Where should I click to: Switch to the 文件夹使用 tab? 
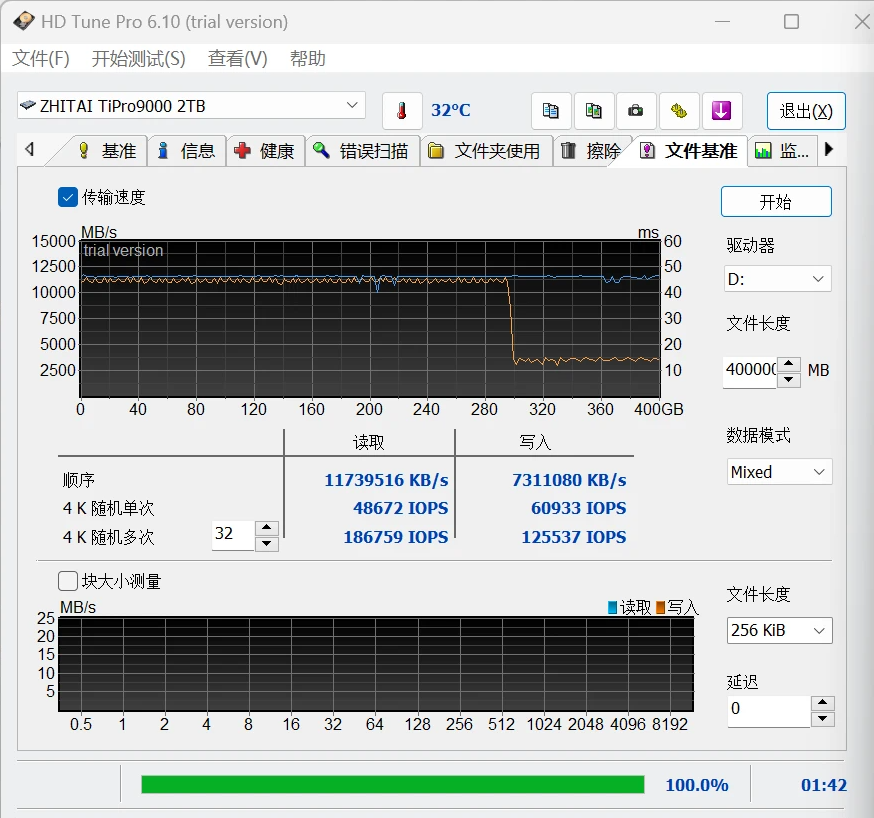[486, 150]
